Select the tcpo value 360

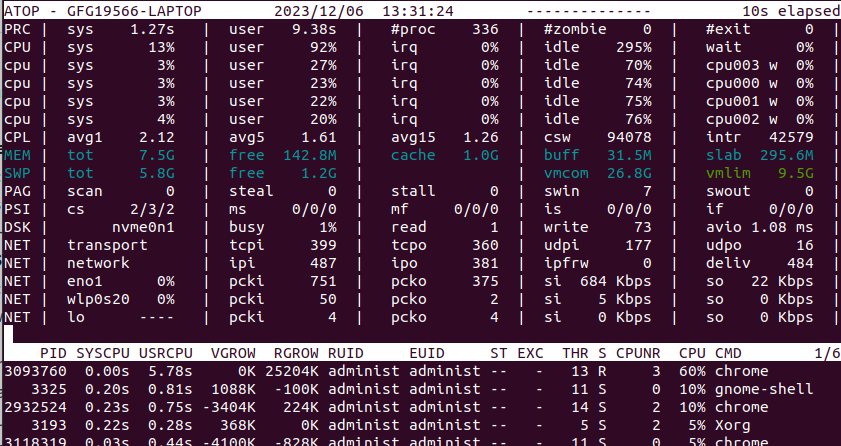tap(485, 245)
